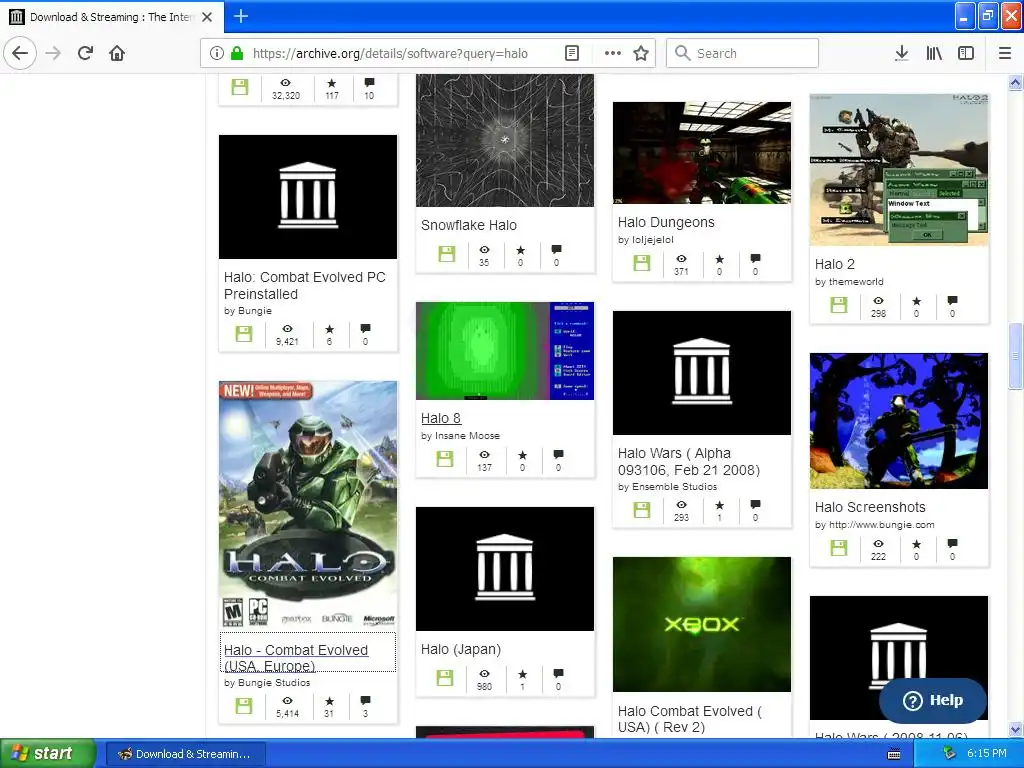Select Download & Streaming taskbar button
The height and width of the screenshot is (768, 1024).
coord(185,754)
